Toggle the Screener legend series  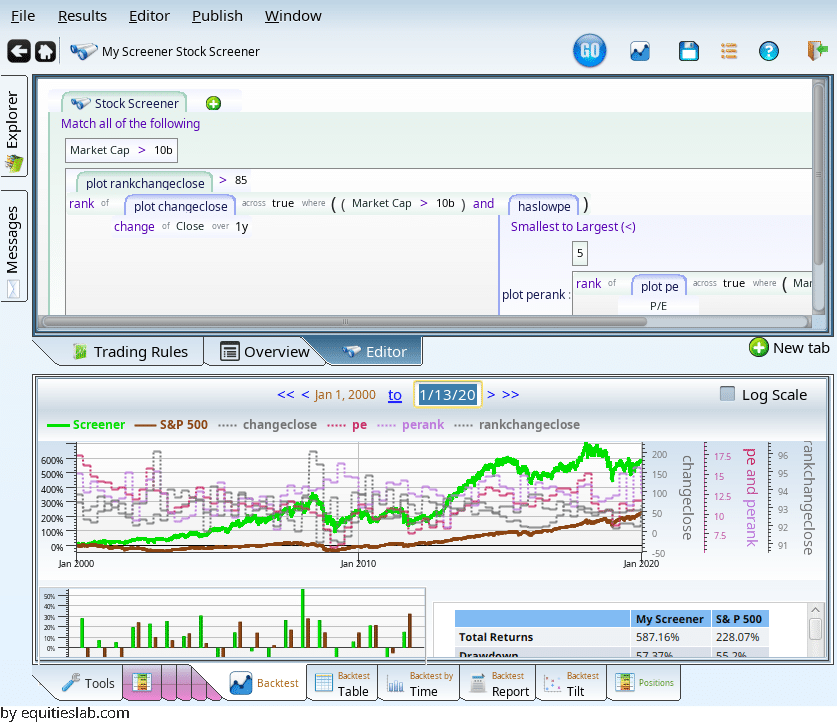86,425
